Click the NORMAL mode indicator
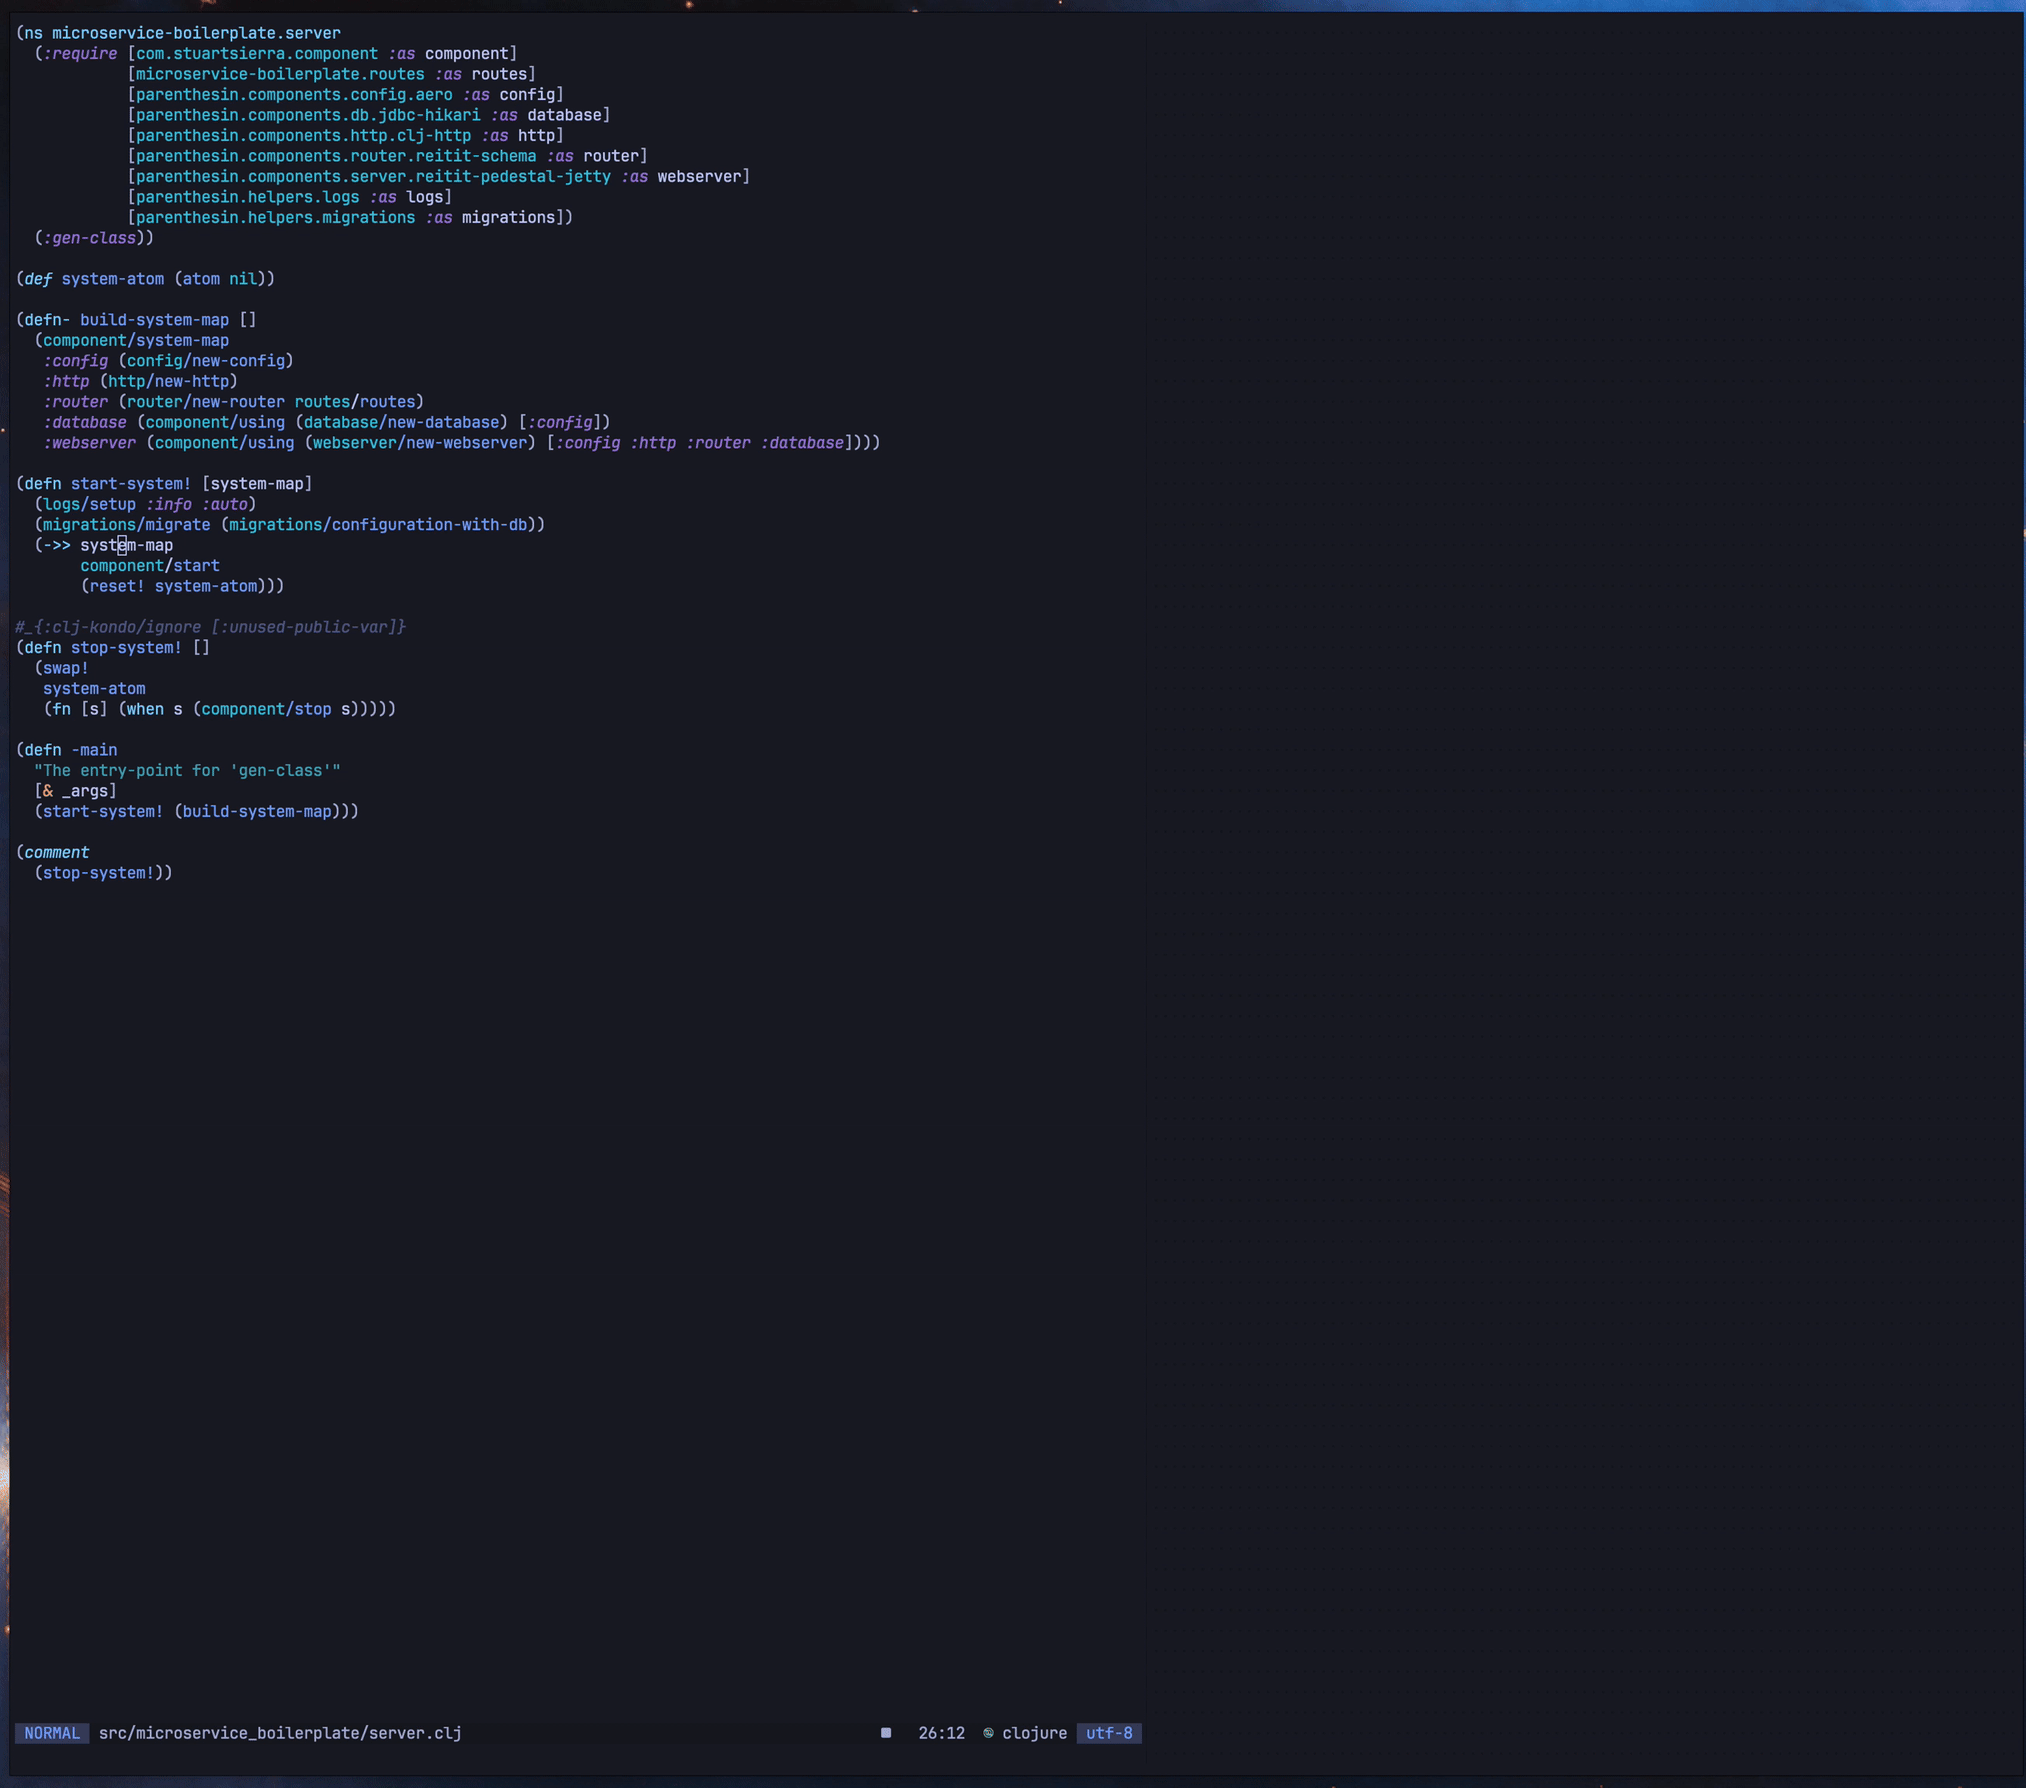 [x=52, y=1733]
